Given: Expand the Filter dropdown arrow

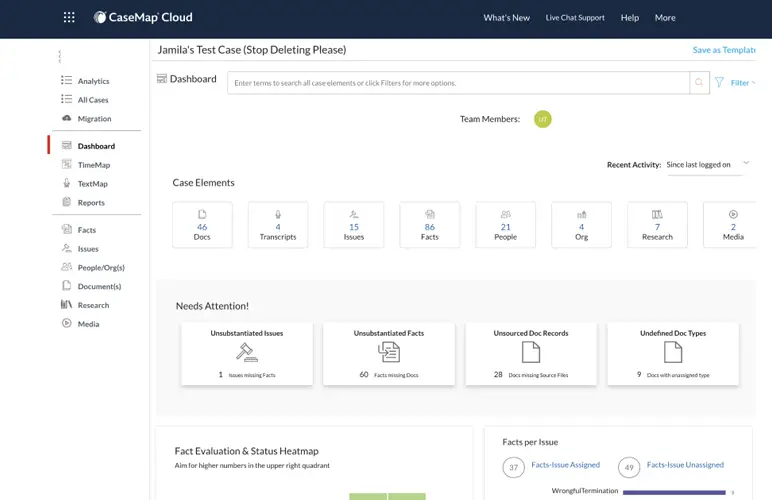Looking at the screenshot, I should click(x=755, y=83).
